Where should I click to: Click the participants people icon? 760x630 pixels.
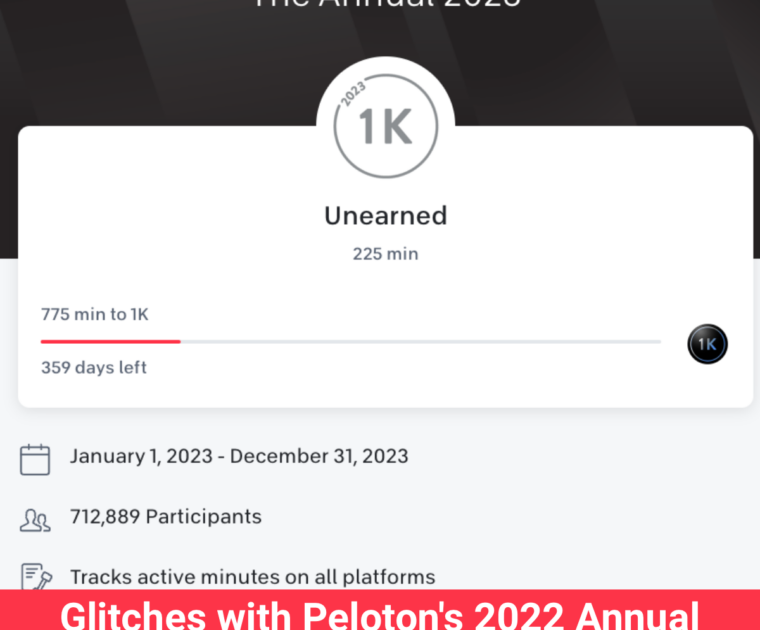click(x=35, y=520)
